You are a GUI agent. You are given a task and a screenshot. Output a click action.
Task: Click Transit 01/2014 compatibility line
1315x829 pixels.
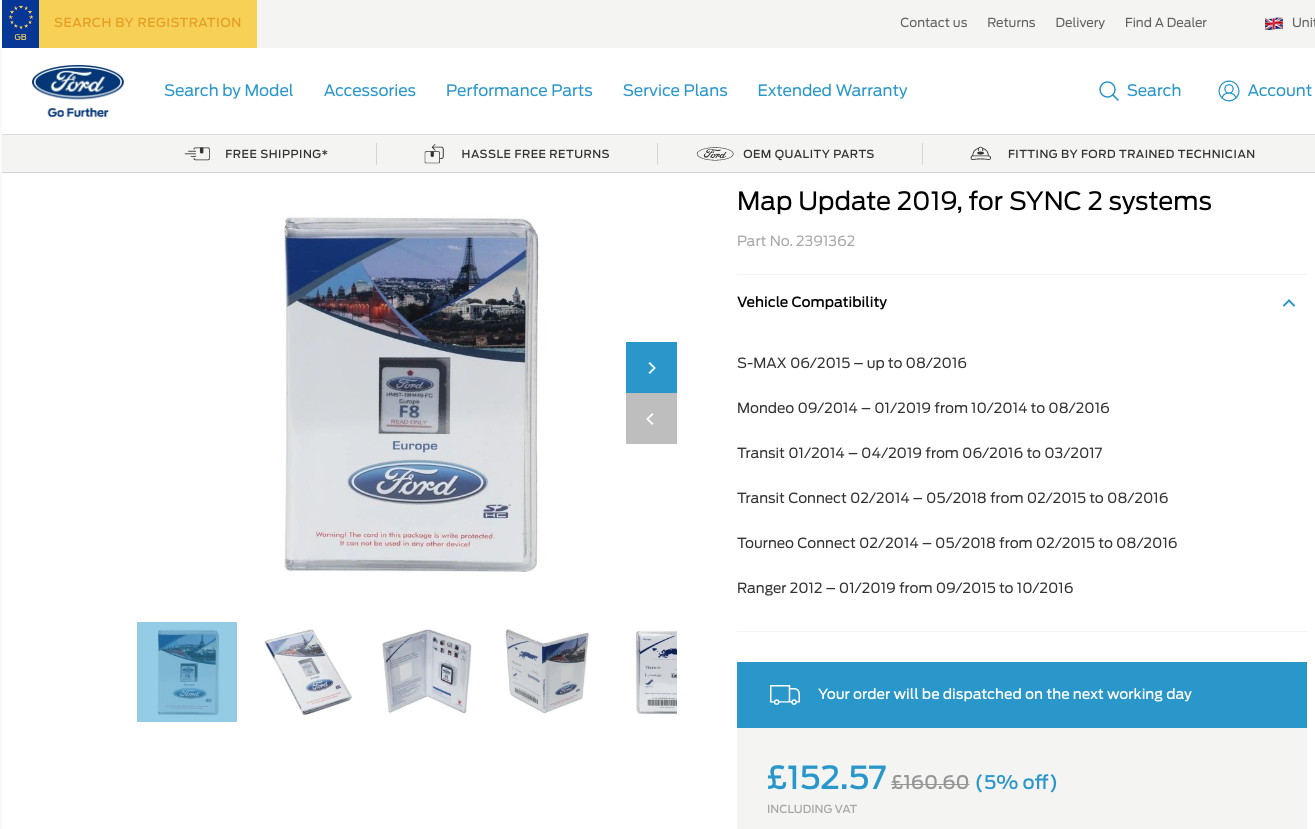tap(920, 453)
